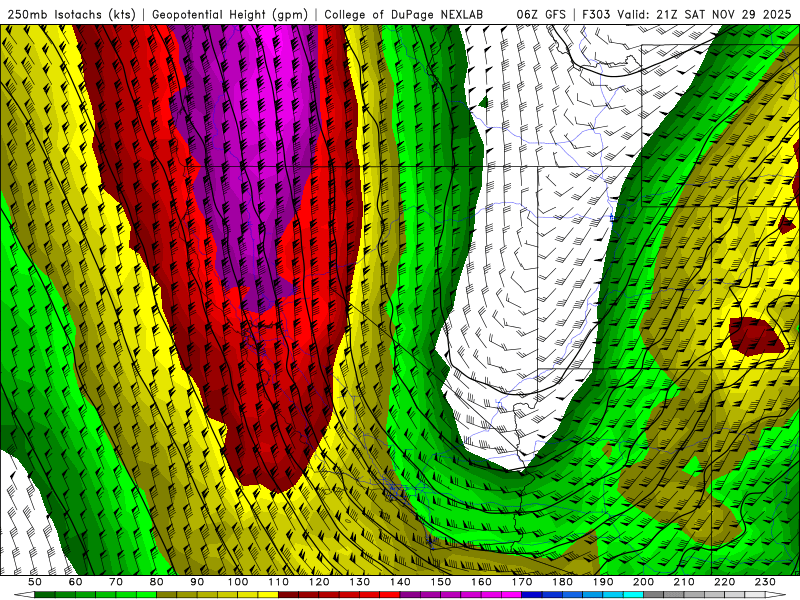Click the 210 value on the color scale
Screen dimensions: 800x600
tap(684, 582)
